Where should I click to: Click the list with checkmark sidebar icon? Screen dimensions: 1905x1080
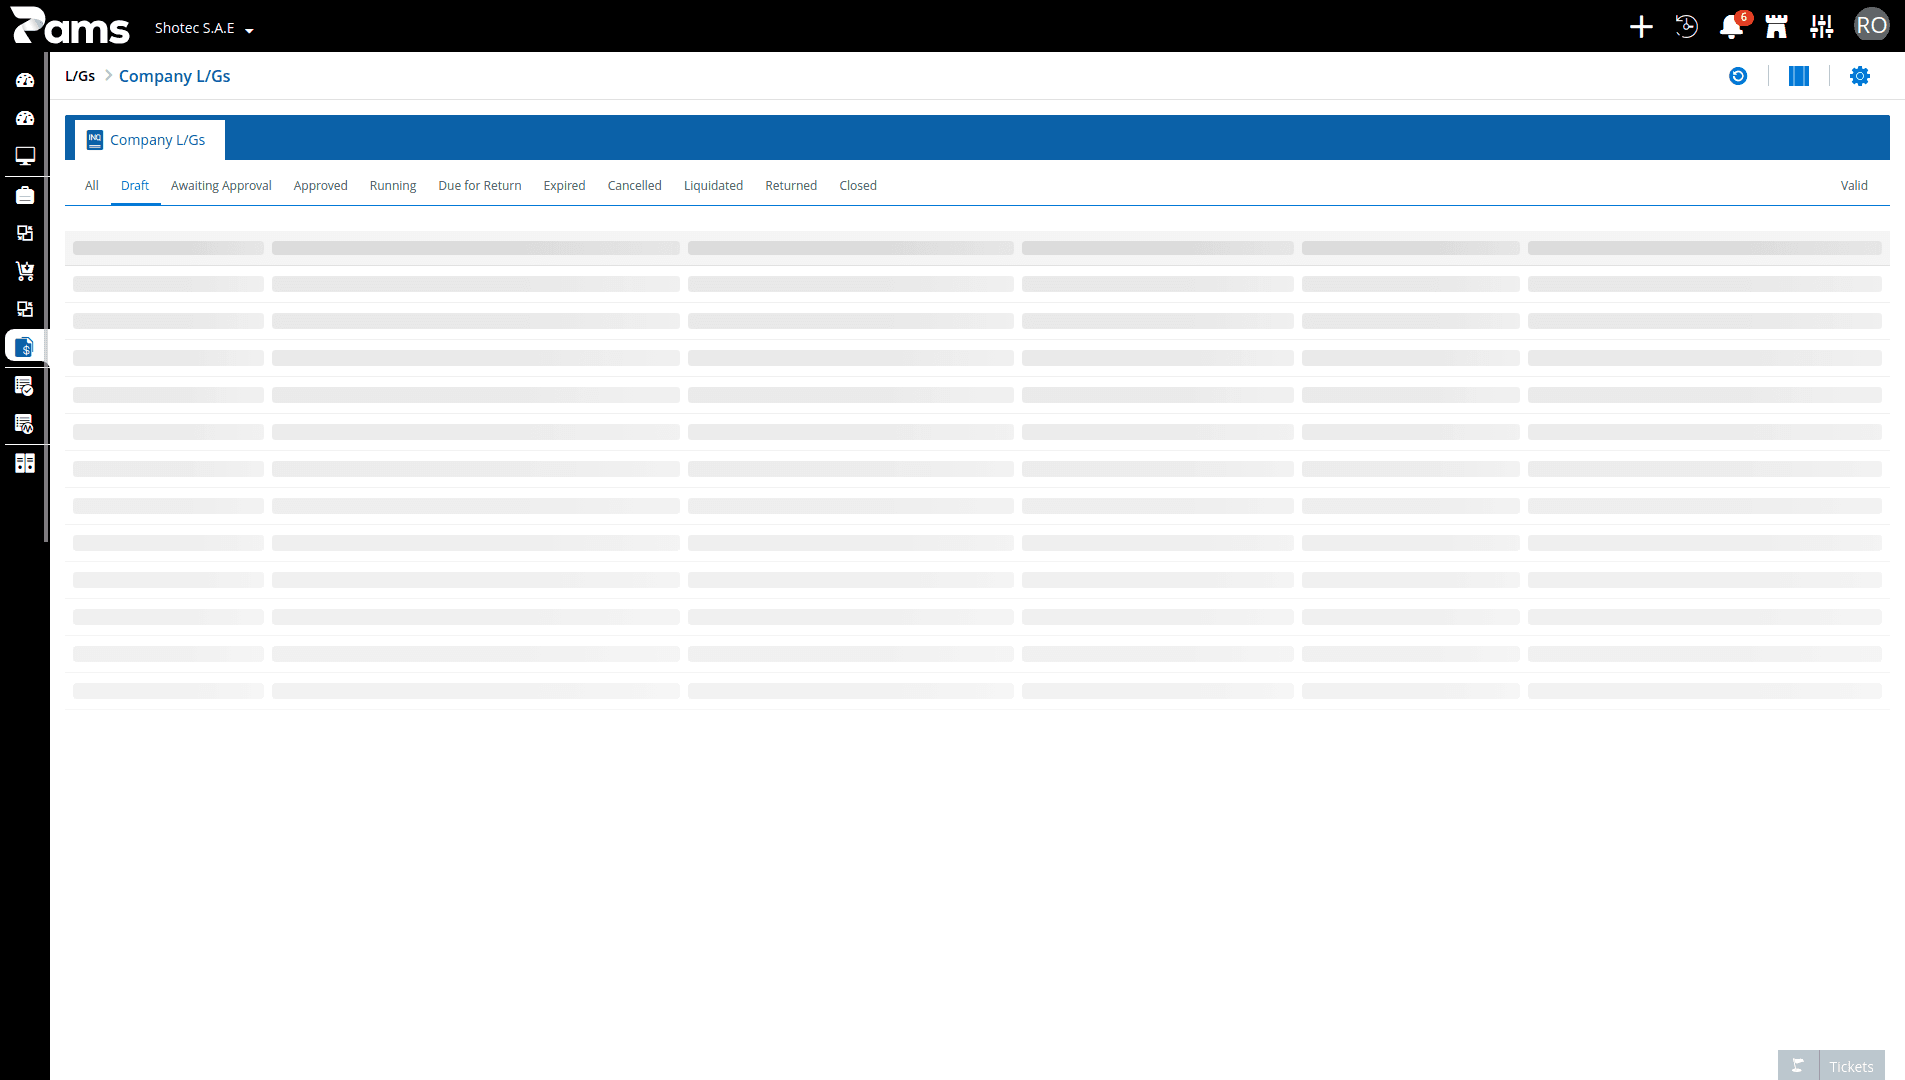[25, 386]
